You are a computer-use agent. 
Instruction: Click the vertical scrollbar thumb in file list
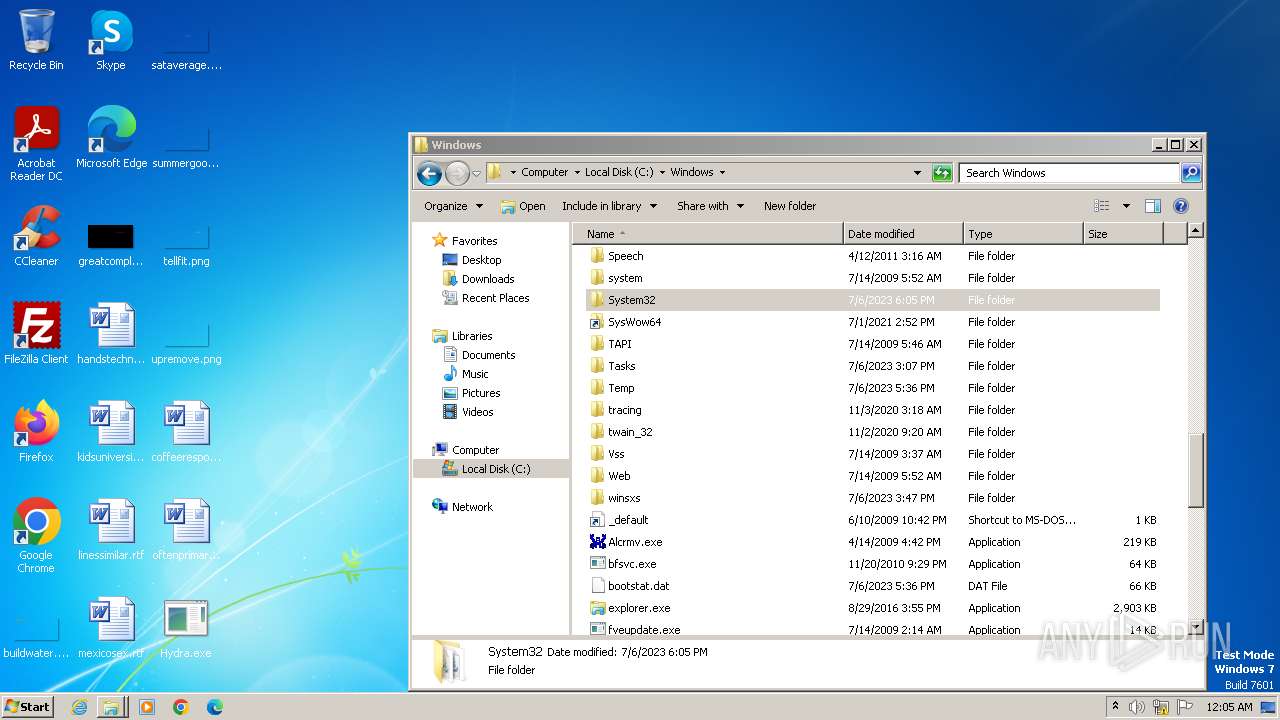pyautogui.click(x=1195, y=470)
